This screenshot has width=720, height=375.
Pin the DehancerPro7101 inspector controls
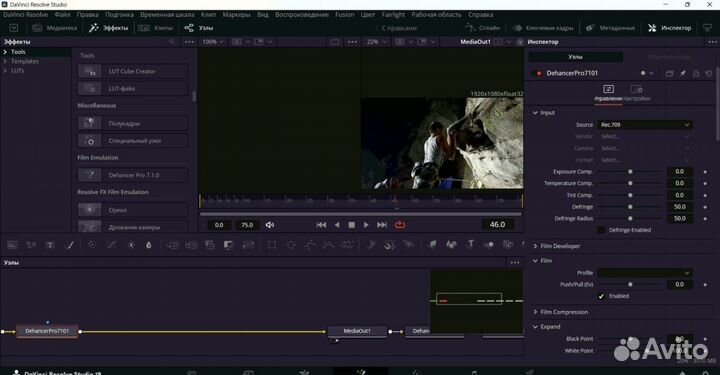tap(683, 73)
